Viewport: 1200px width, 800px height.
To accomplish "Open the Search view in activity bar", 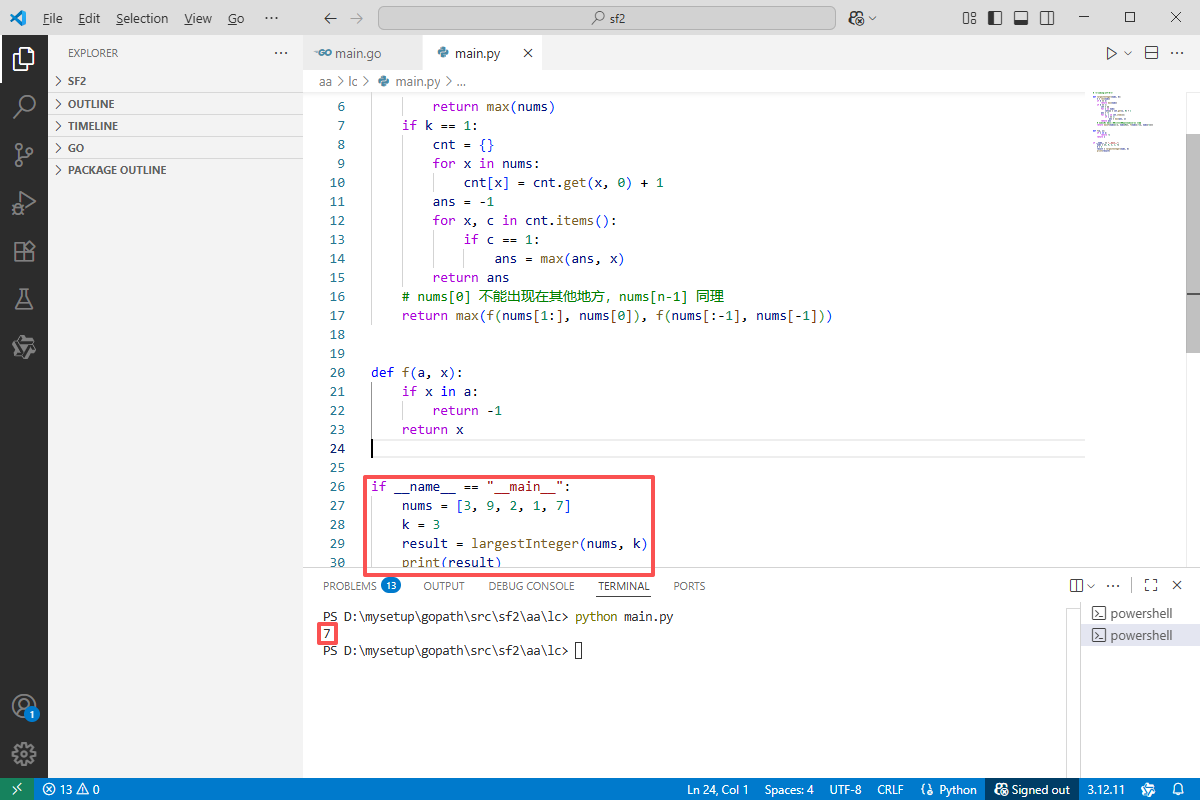I will [x=24, y=107].
